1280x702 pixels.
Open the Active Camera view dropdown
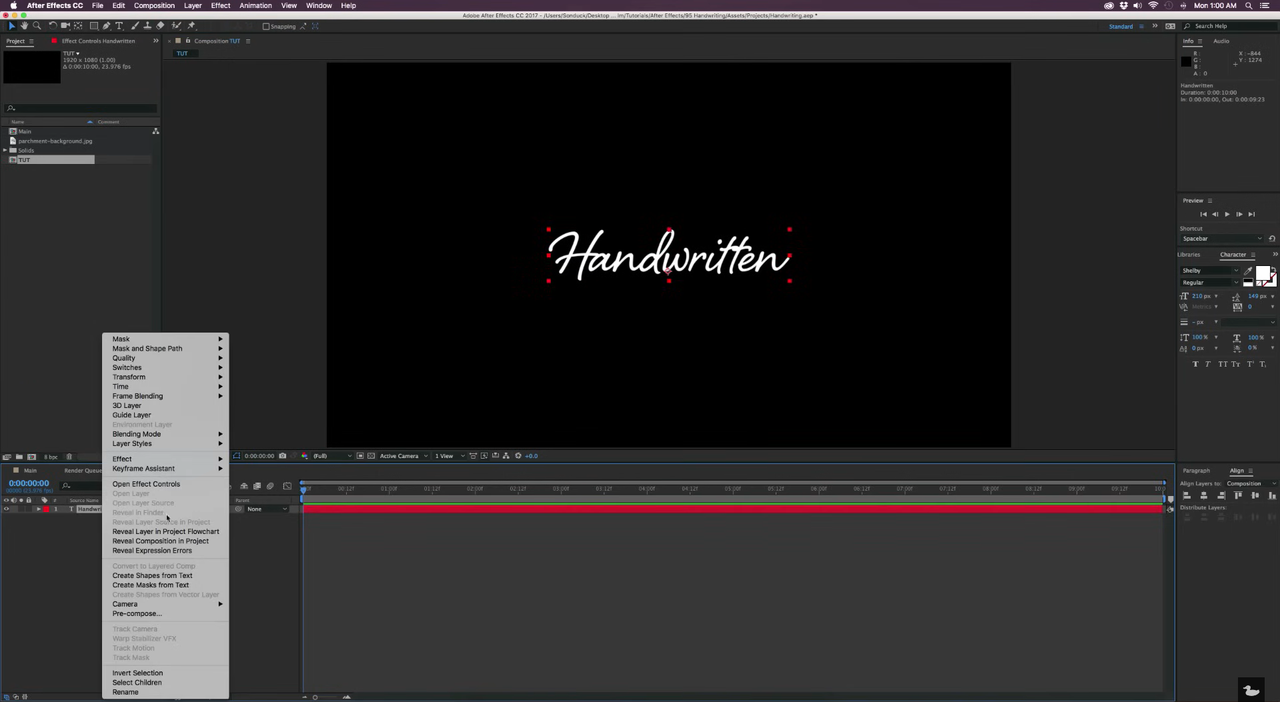click(x=402, y=456)
